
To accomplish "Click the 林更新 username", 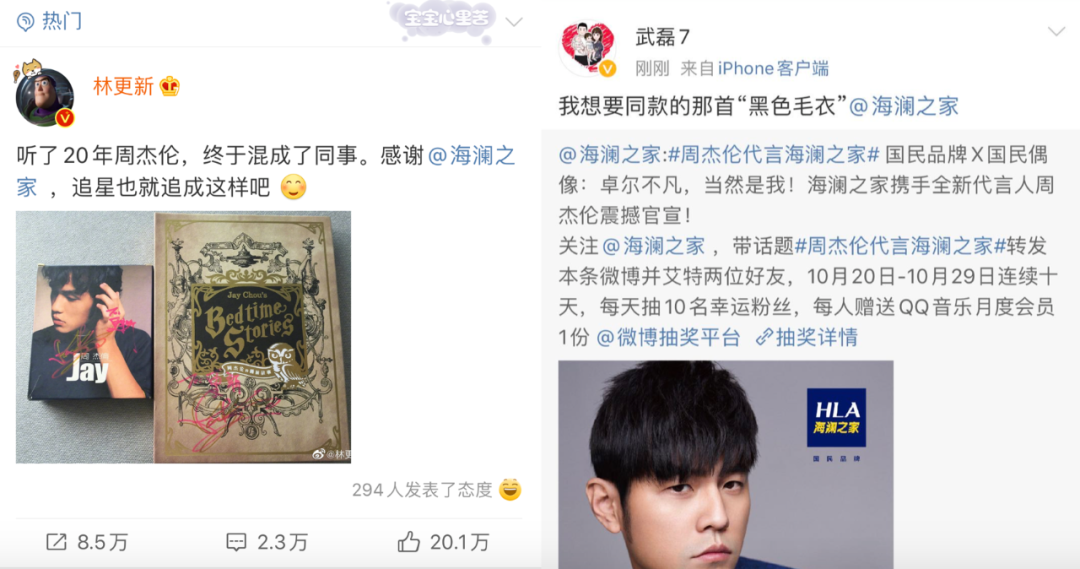I will tap(123, 86).
